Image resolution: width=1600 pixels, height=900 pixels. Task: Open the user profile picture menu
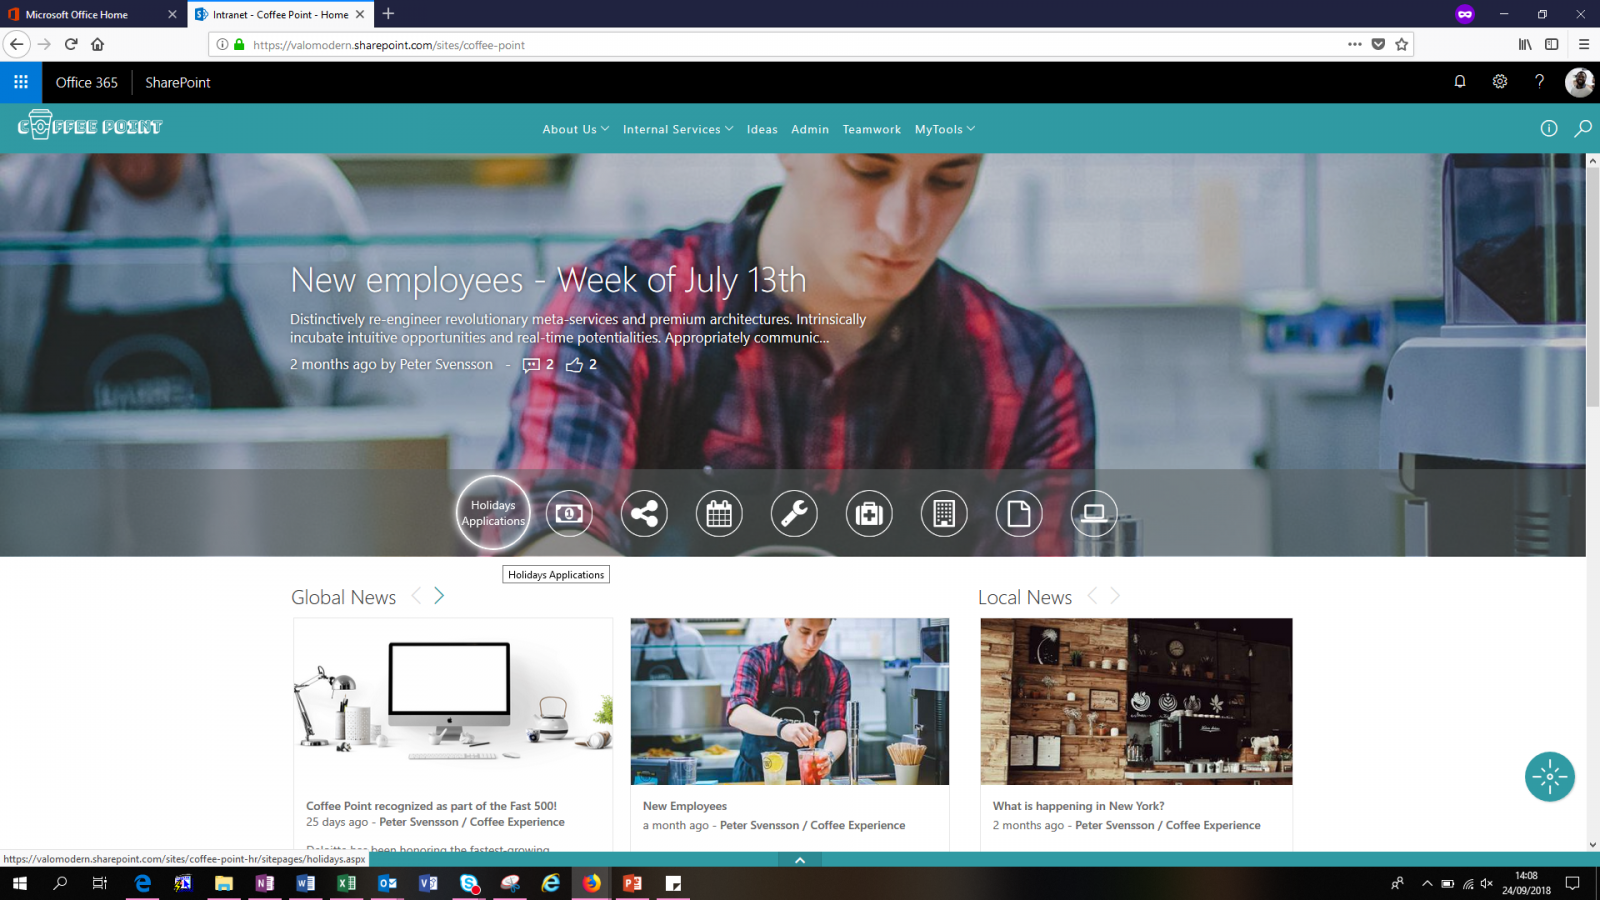[1579, 82]
